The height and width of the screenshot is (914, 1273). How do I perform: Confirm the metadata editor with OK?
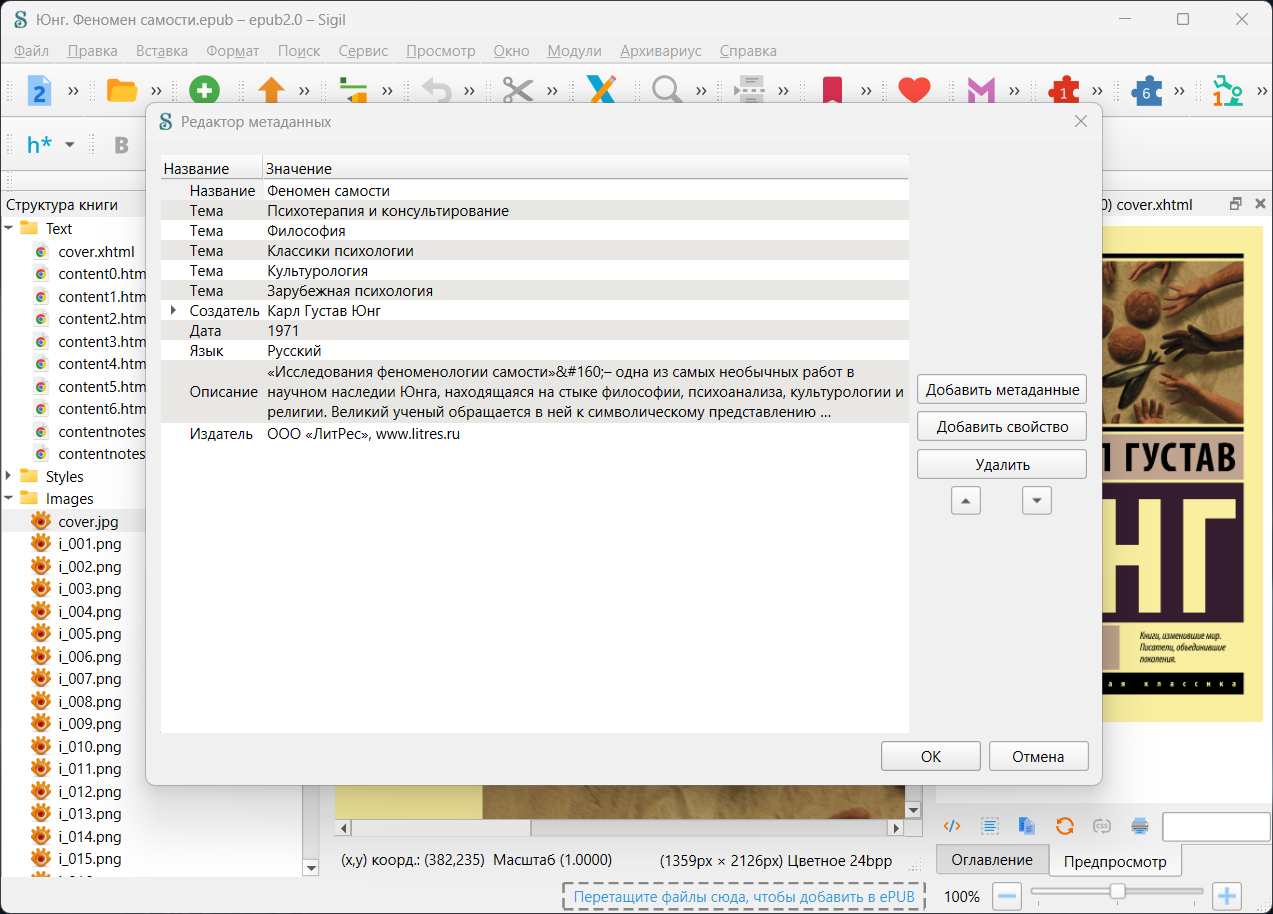931,756
